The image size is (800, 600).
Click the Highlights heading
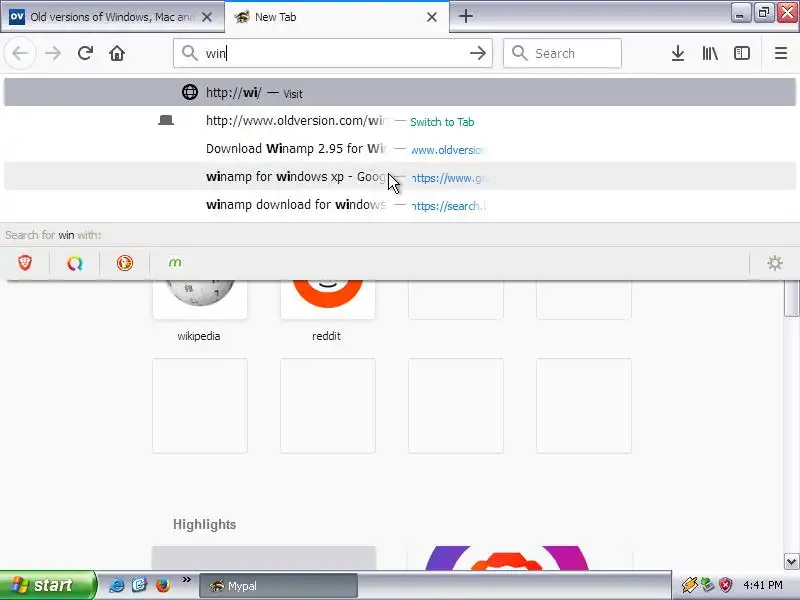coord(205,524)
